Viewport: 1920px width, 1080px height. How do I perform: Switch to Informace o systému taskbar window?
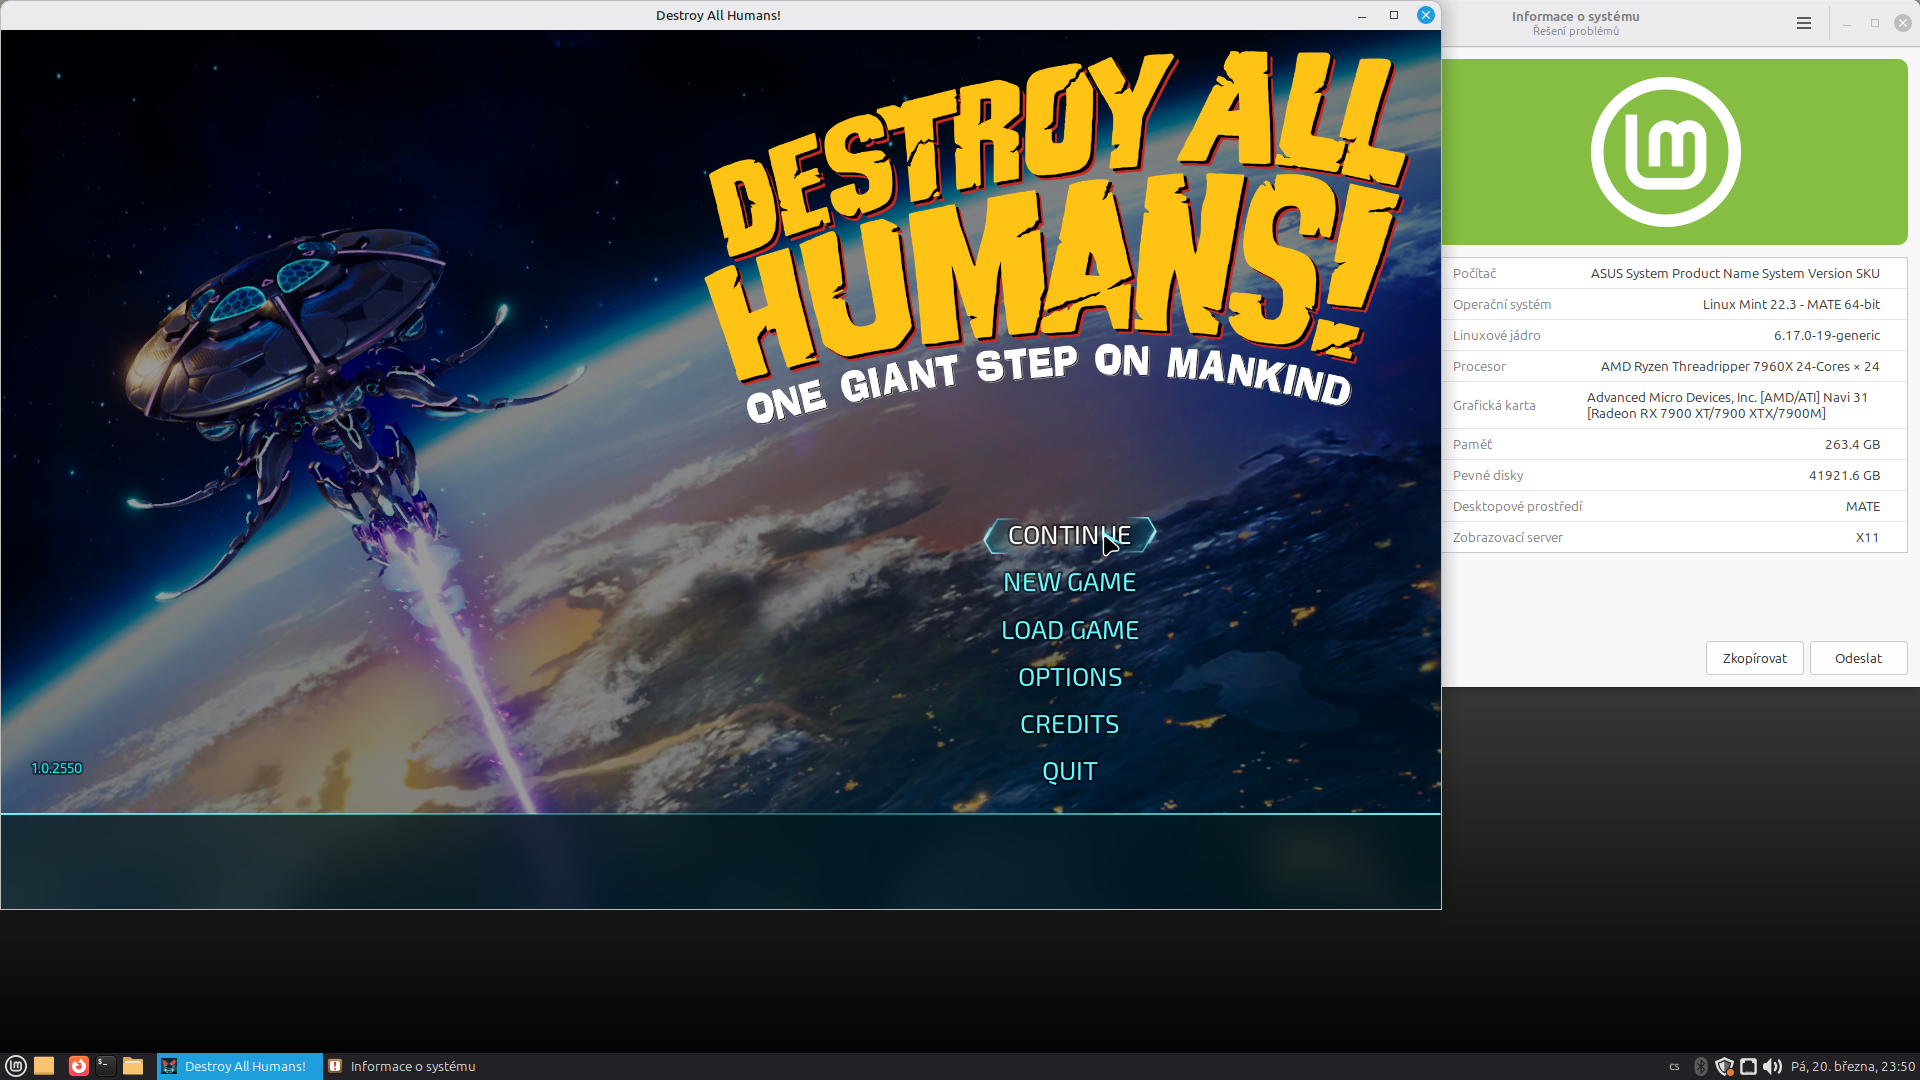402,1066
